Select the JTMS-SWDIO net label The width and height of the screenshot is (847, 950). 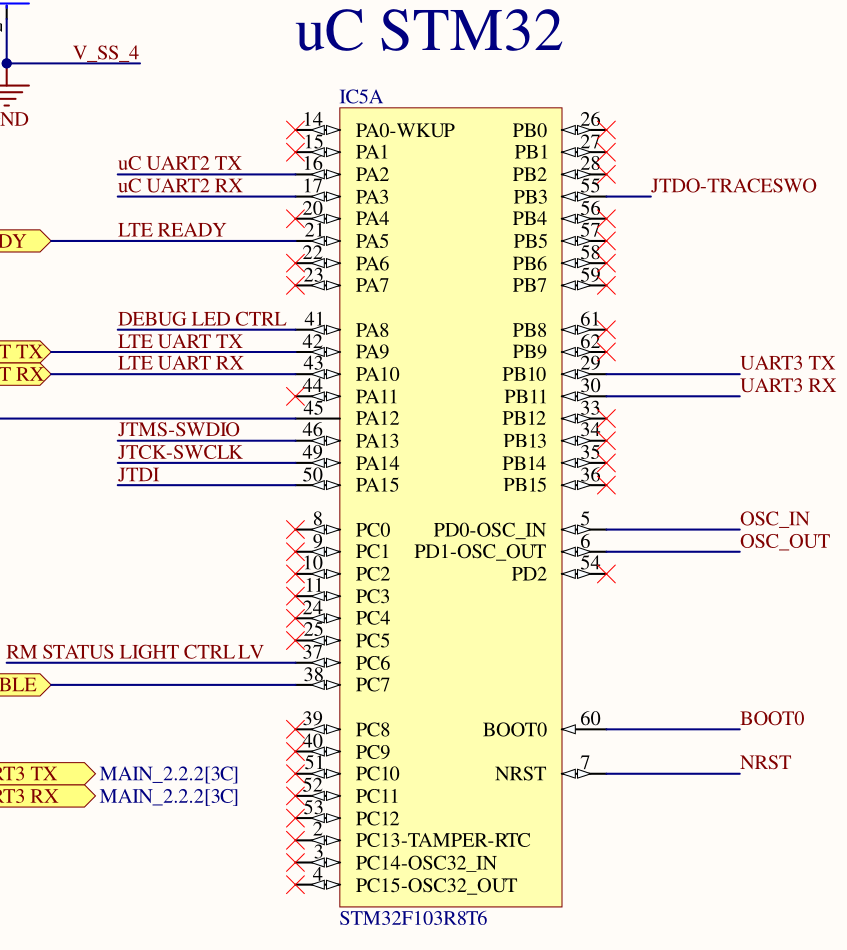(179, 430)
